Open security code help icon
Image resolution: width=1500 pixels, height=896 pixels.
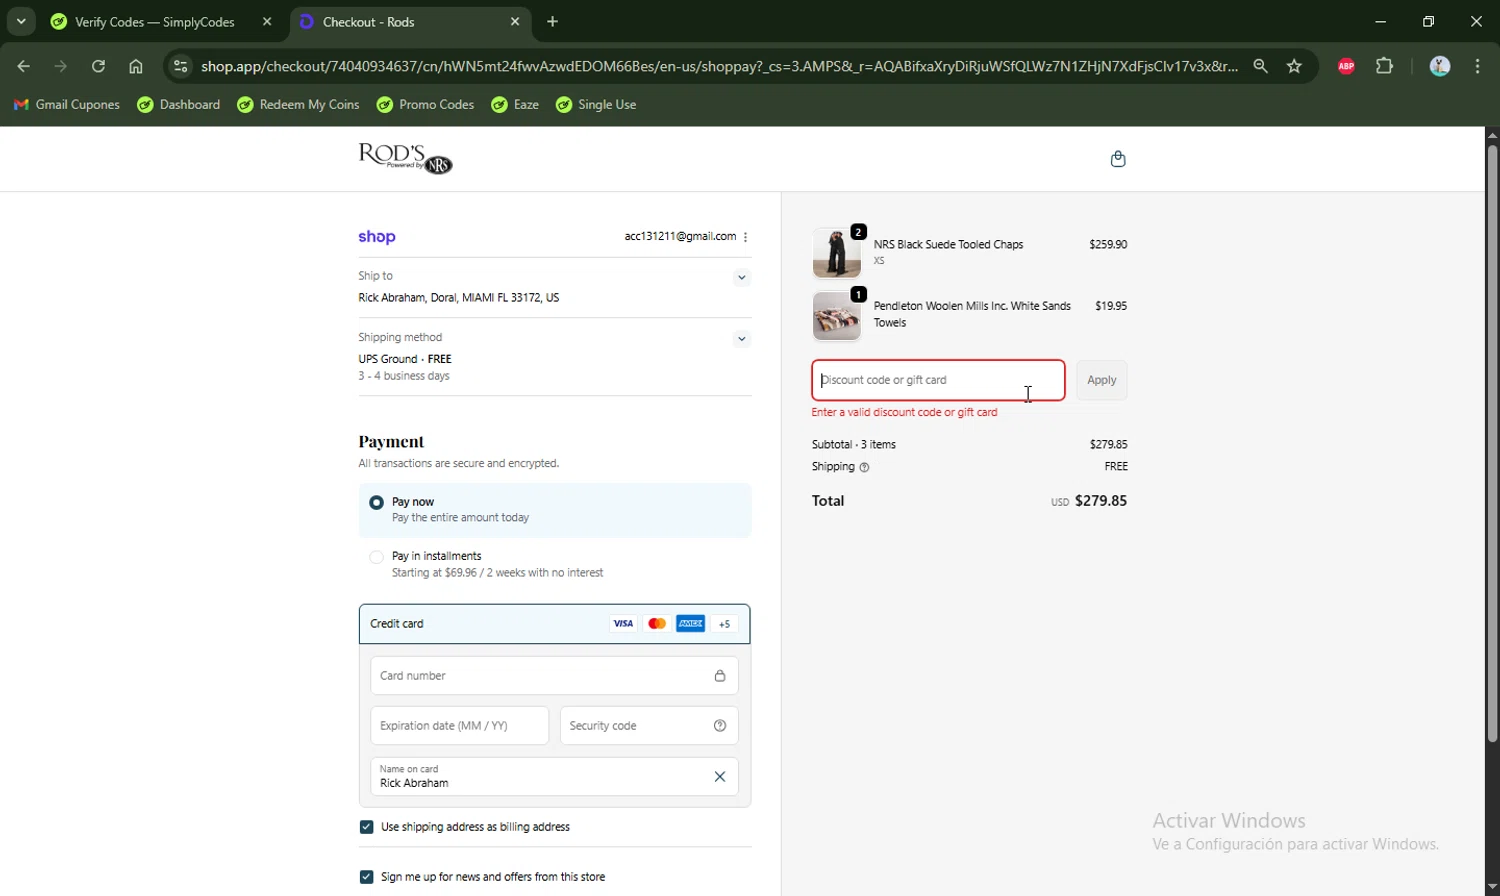tap(720, 726)
